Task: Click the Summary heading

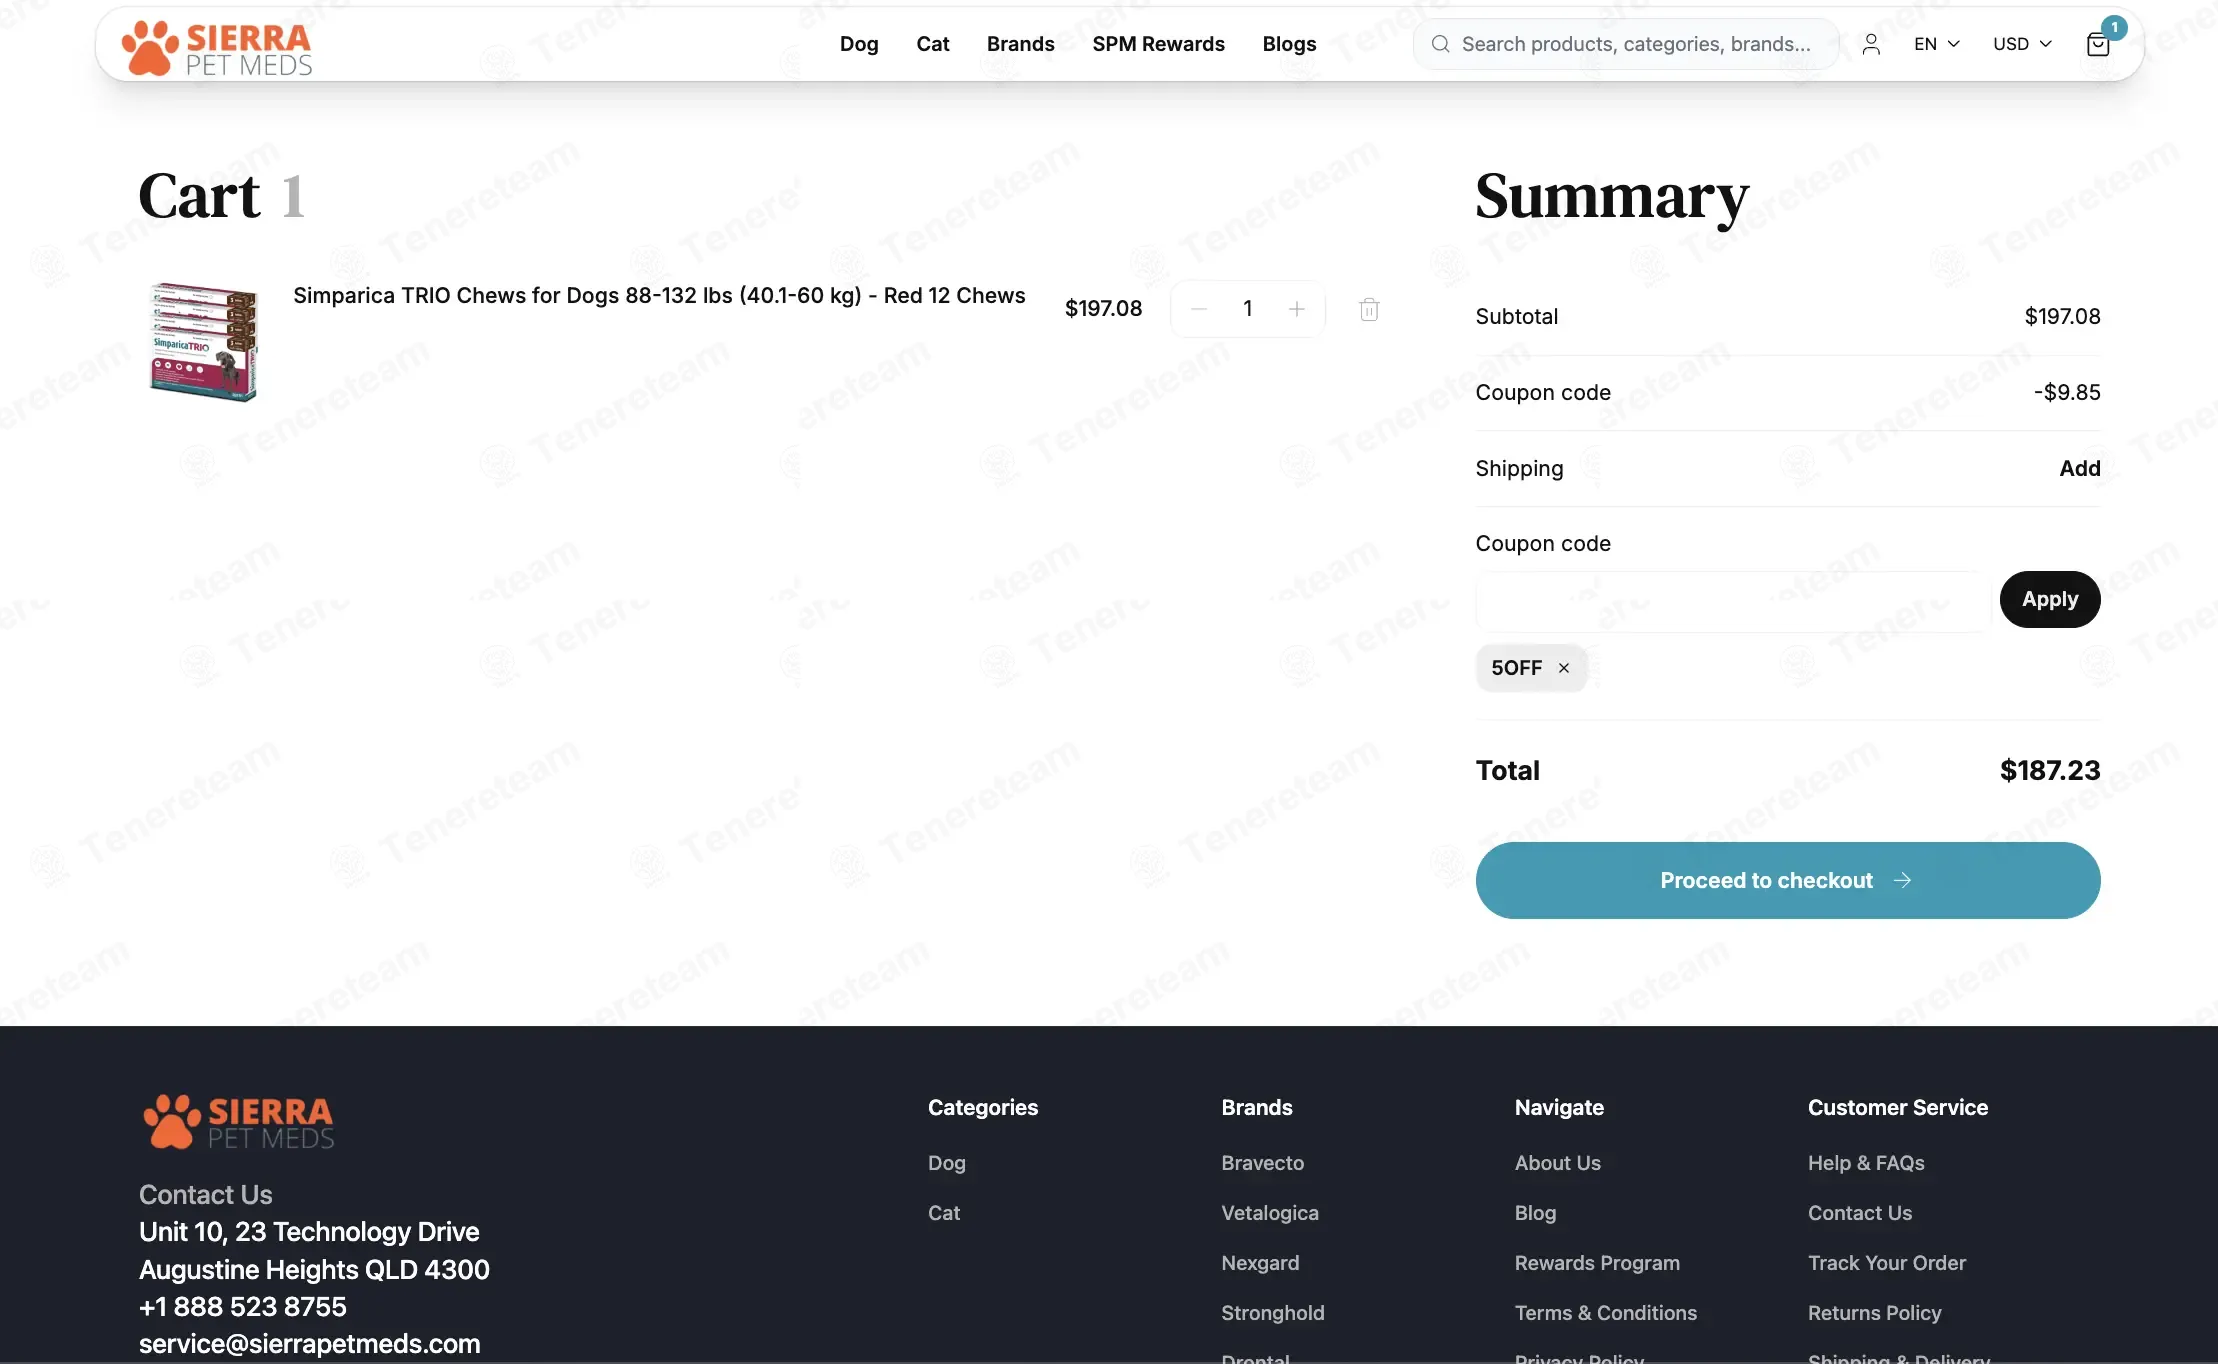Action: click(1612, 197)
